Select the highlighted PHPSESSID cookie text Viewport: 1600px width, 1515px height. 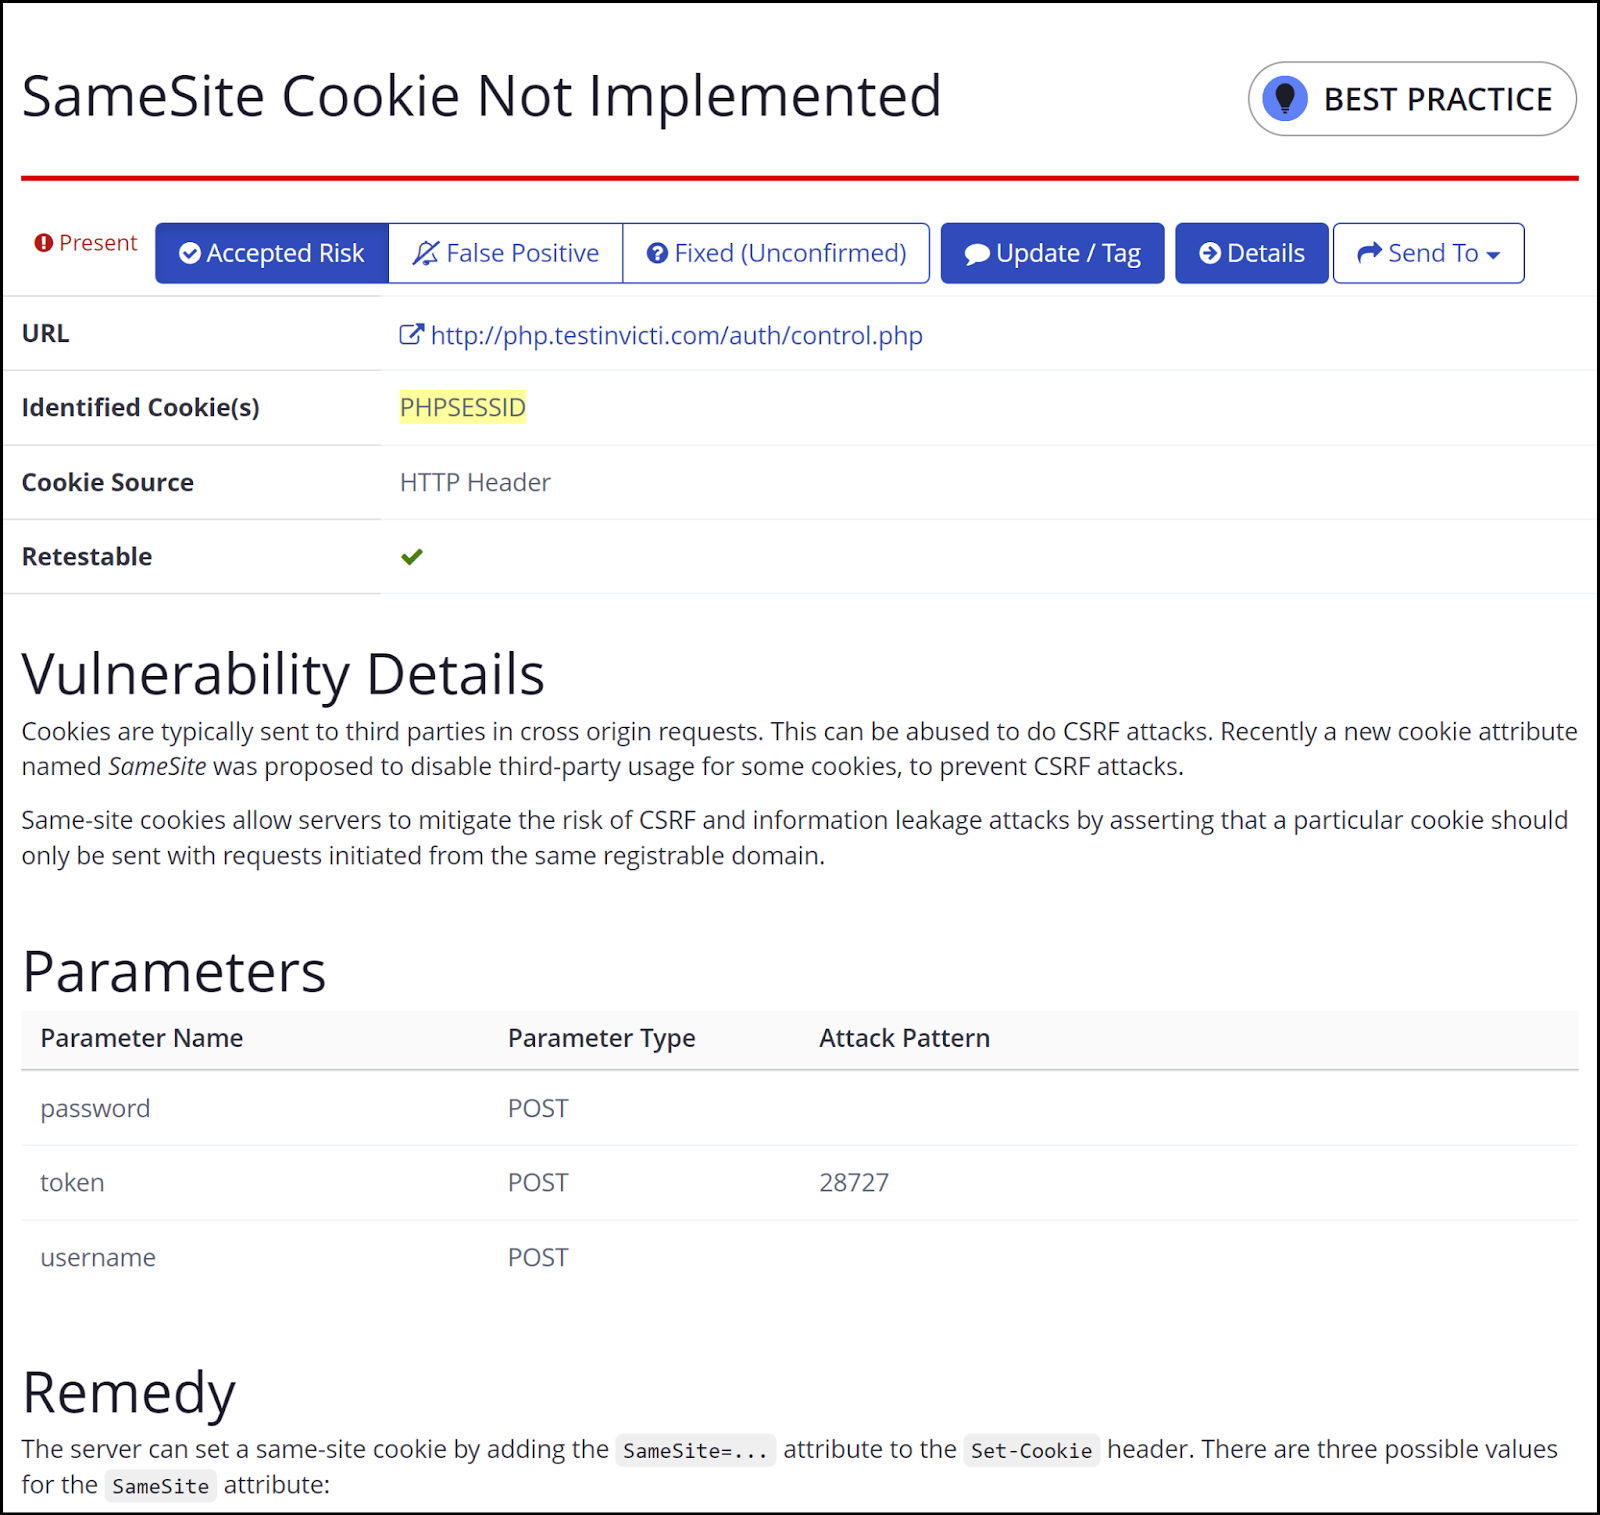[462, 407]
